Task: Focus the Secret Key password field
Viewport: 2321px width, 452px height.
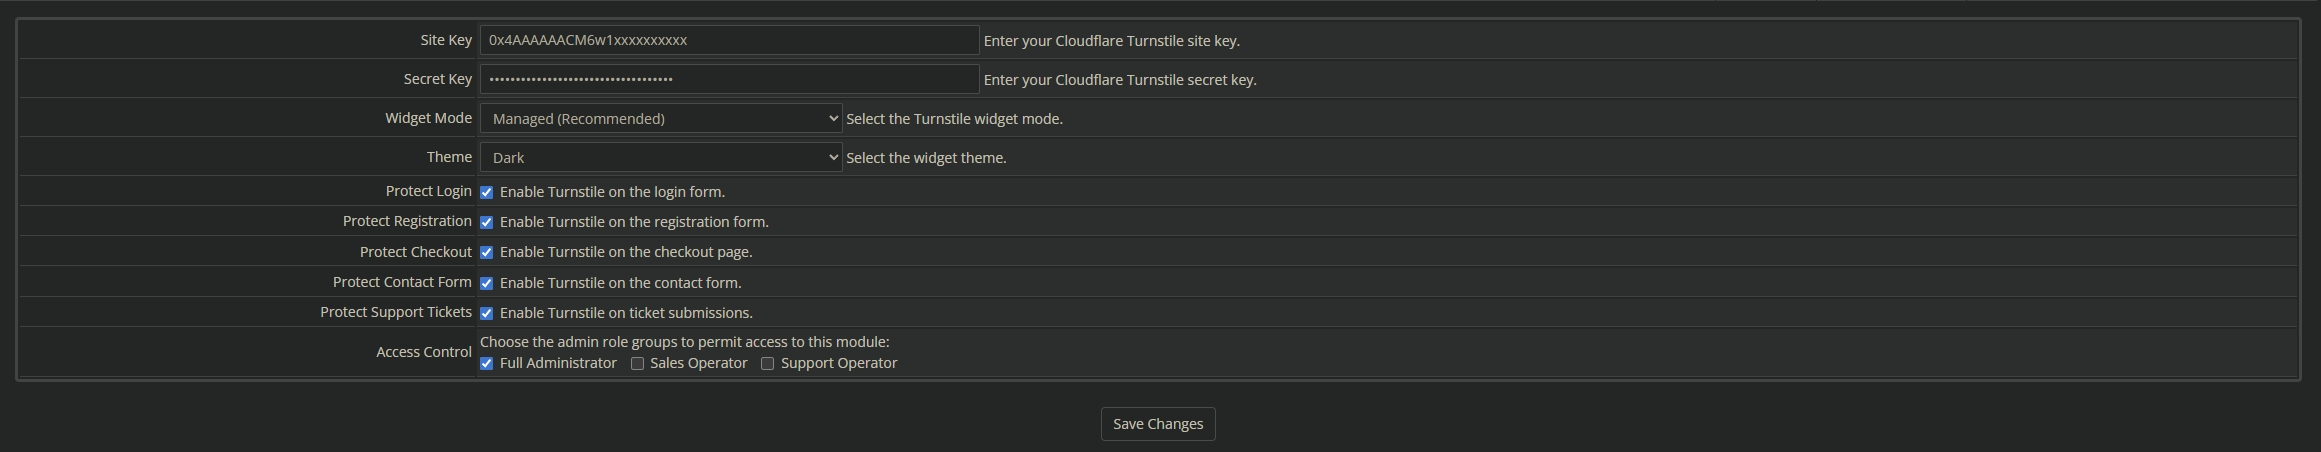Action: tap(728, 79)
